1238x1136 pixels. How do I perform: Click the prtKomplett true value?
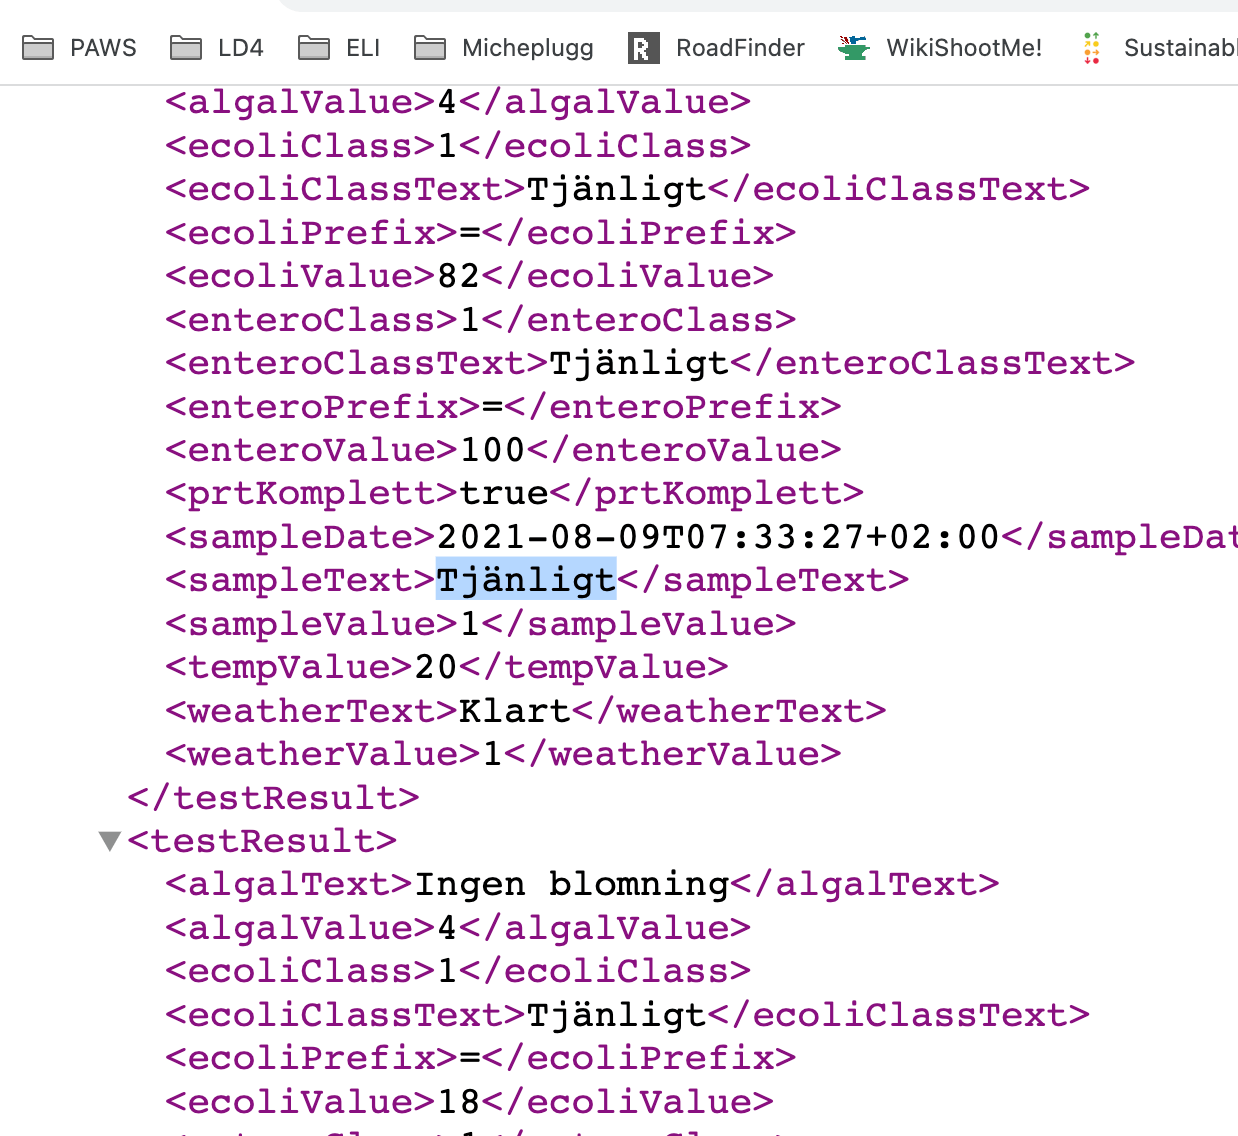503,493
